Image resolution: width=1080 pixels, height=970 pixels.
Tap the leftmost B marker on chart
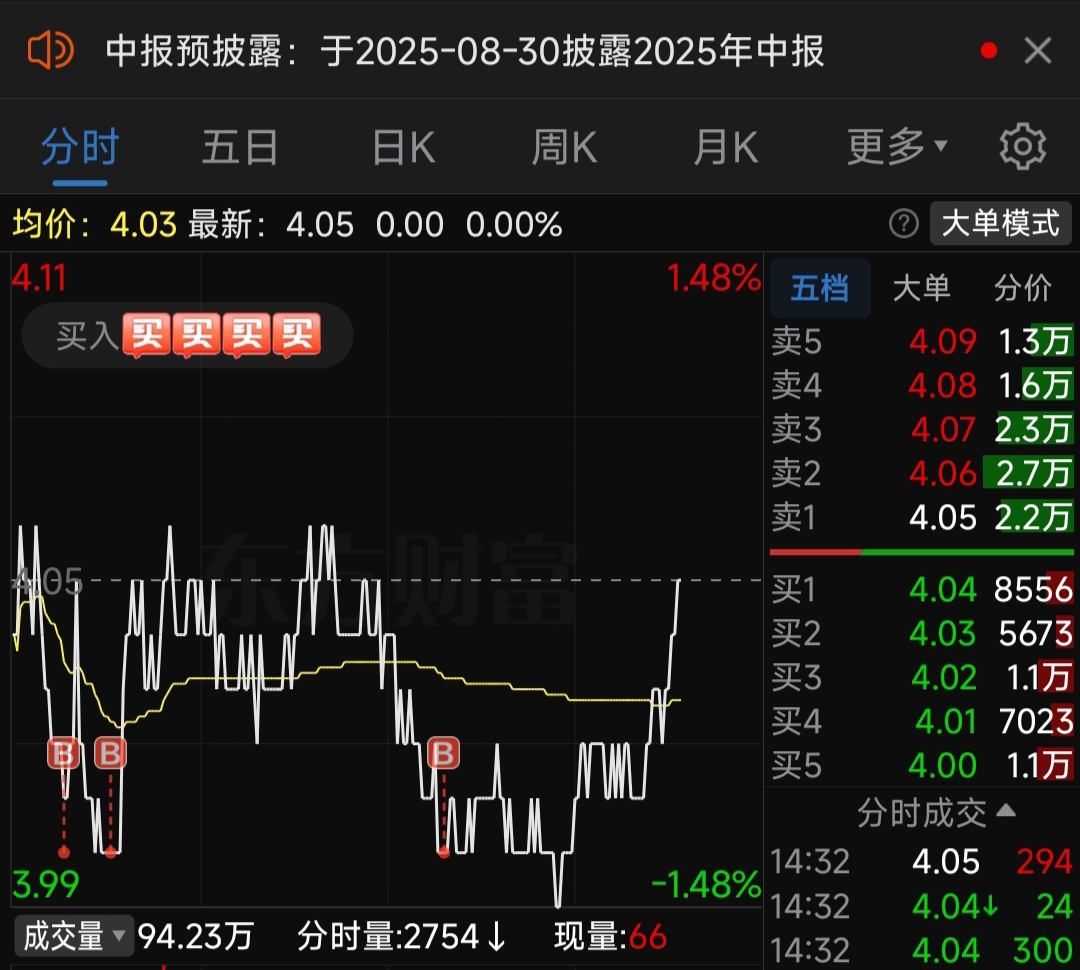(x=63, y=753)
